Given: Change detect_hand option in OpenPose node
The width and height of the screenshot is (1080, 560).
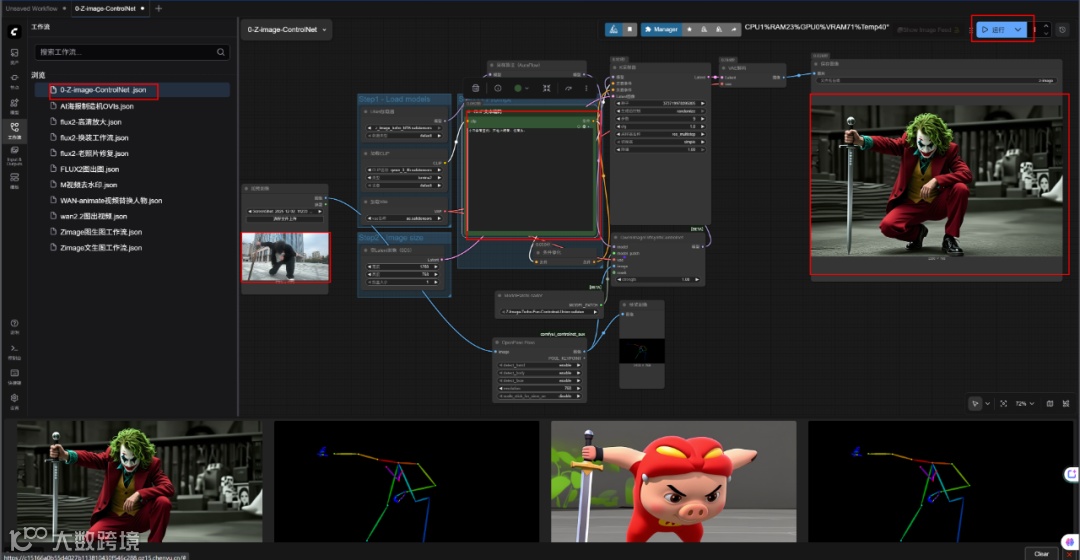Looking at the screenshot, I should [539, 365].
